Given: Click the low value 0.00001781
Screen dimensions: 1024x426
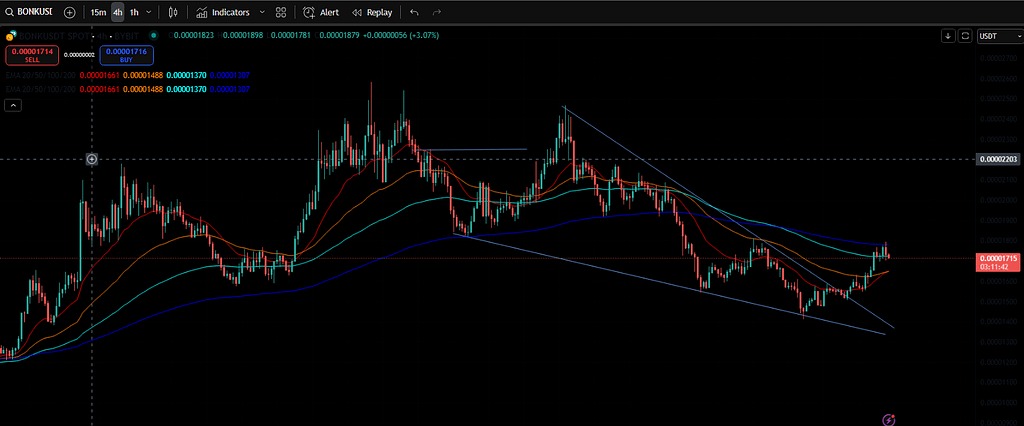Looking at the screenshot, I should coord(291,35).
